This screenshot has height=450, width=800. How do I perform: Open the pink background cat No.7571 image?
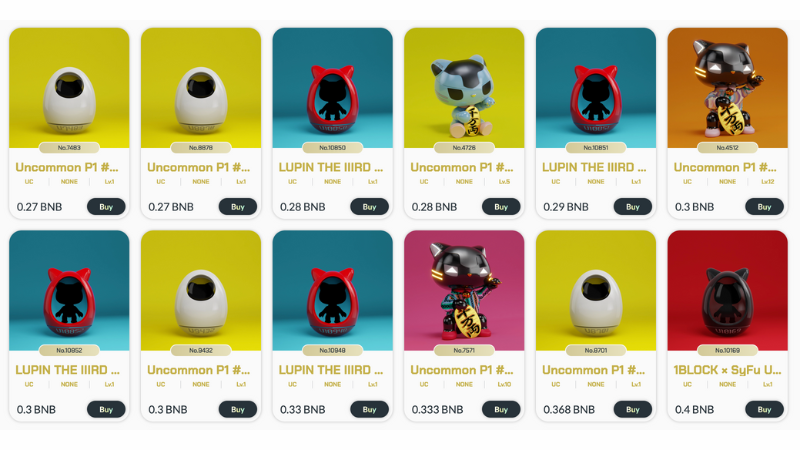click(x=464, y=290)
